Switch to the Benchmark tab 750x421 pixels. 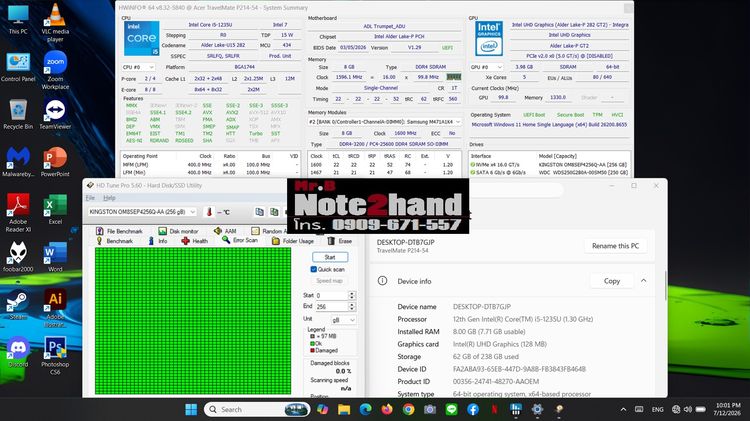114,241
